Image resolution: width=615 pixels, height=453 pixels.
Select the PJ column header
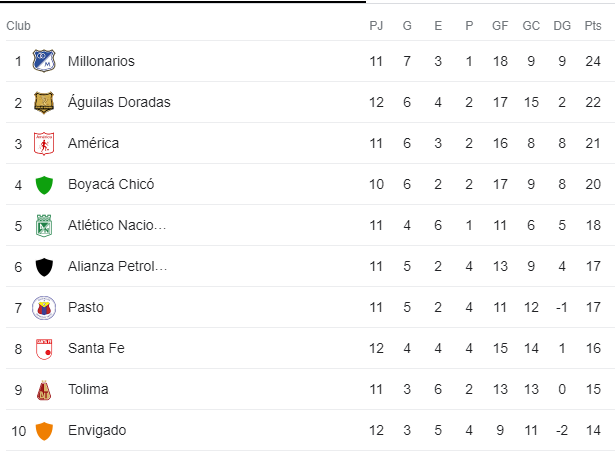(376, 25)
